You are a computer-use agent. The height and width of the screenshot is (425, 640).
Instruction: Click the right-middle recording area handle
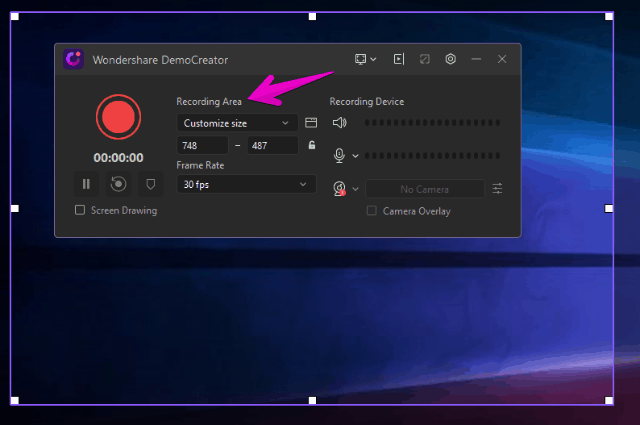[x=609, y=209]
